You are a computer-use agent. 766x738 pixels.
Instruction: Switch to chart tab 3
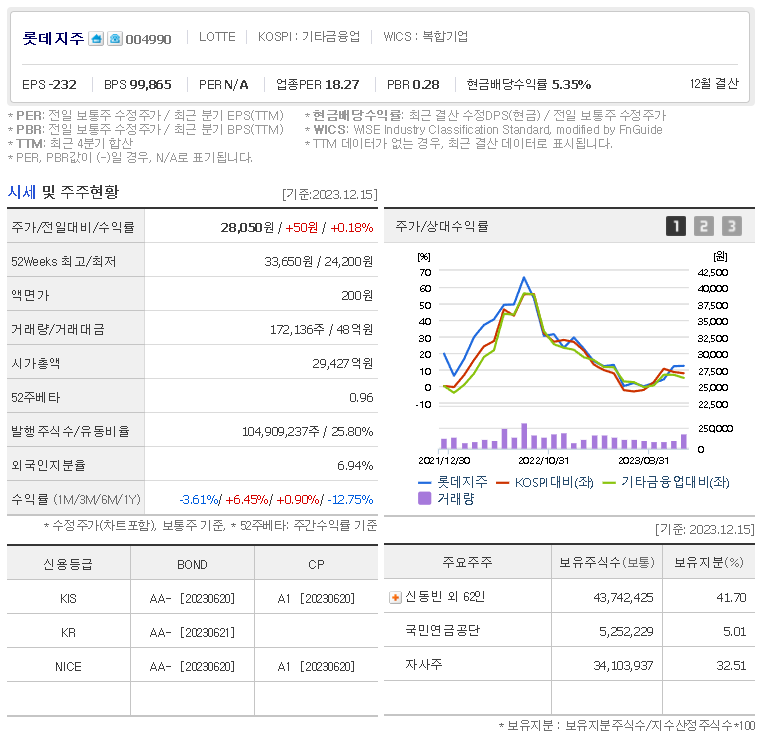coord(732,226)
